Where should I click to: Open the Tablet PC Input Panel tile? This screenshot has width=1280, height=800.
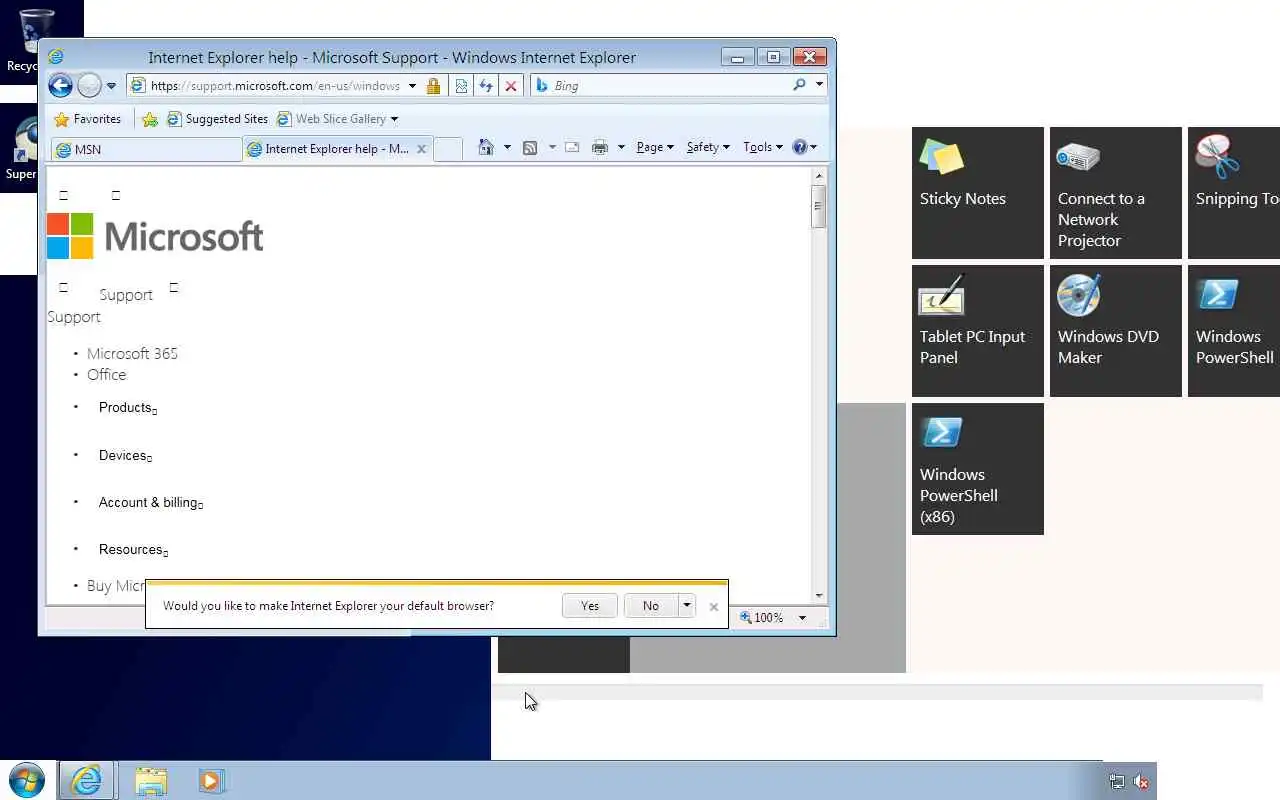978,331
